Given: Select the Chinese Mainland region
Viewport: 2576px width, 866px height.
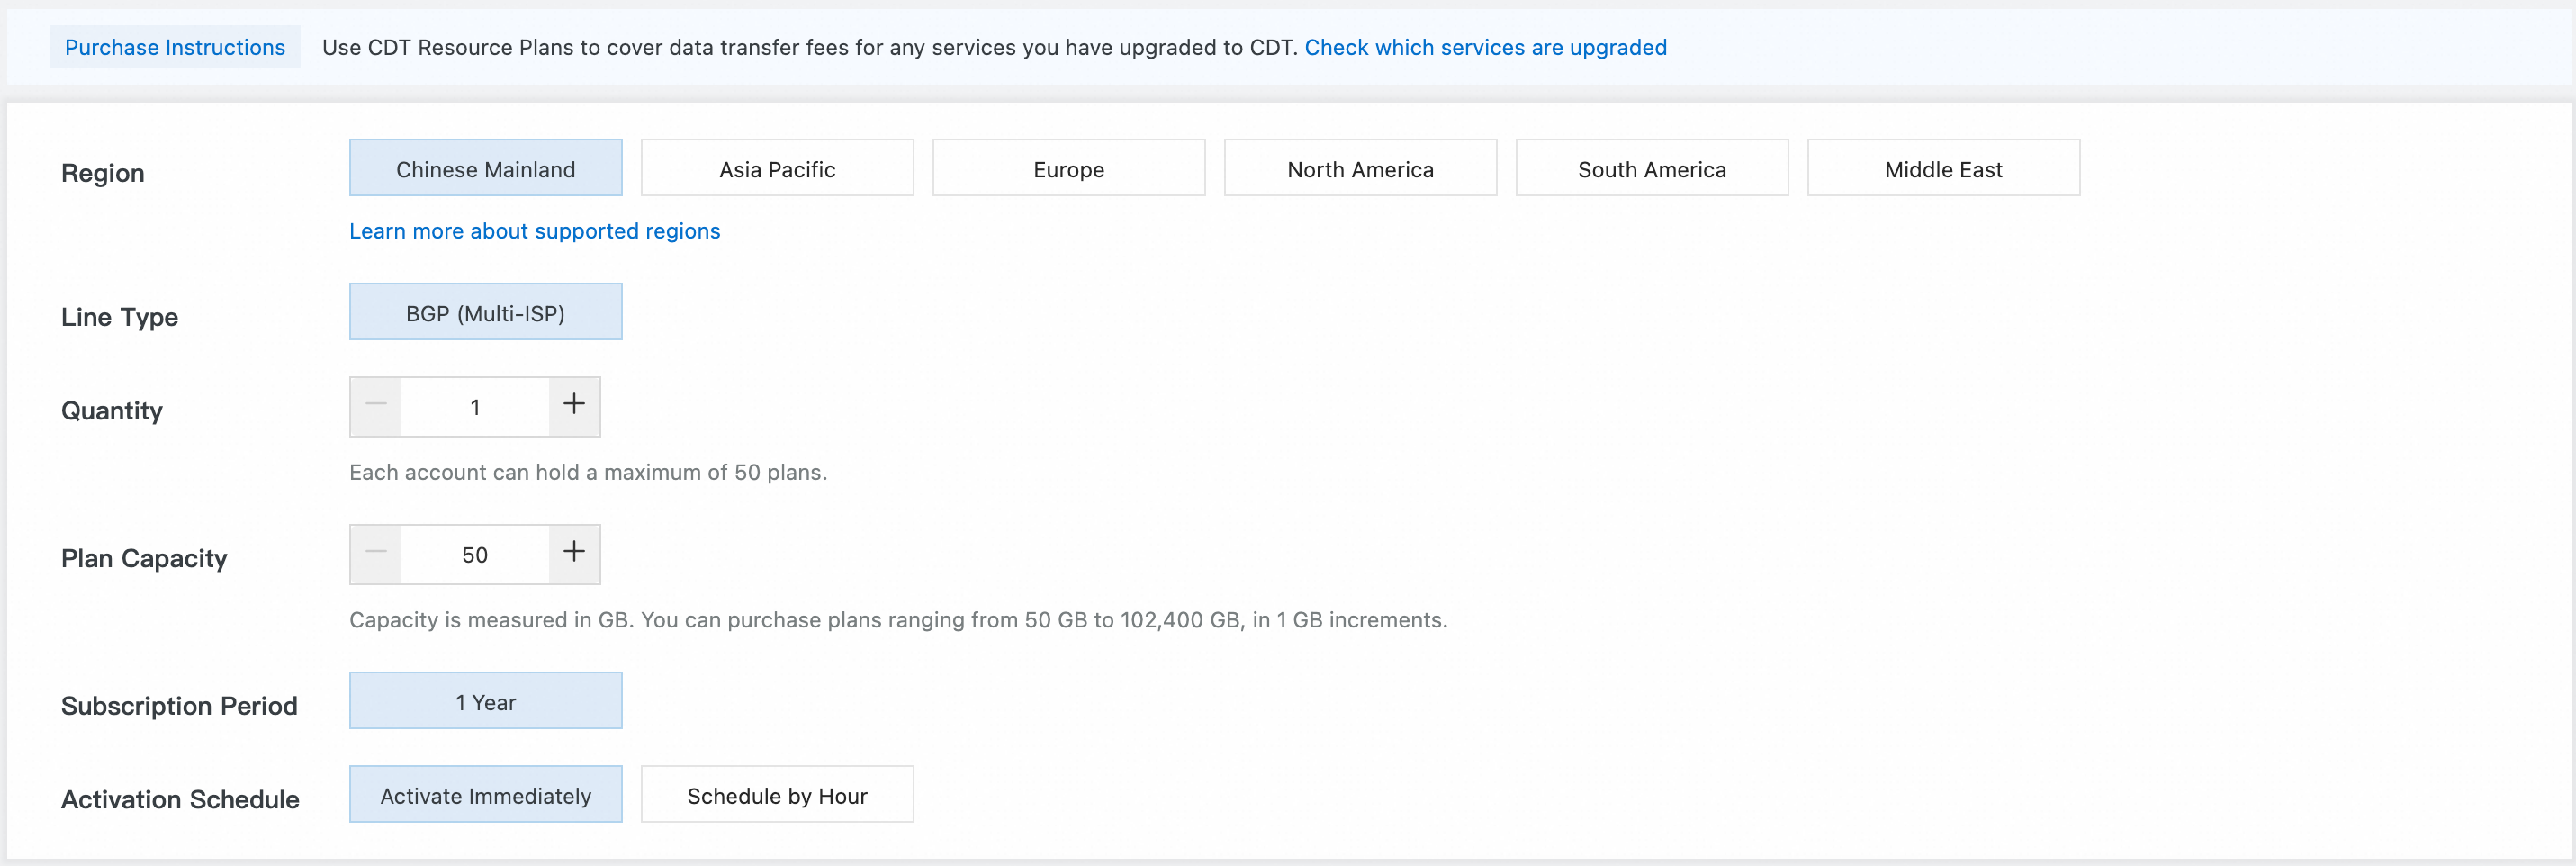Looking at the screenshot, I should (x=485, y=168).
